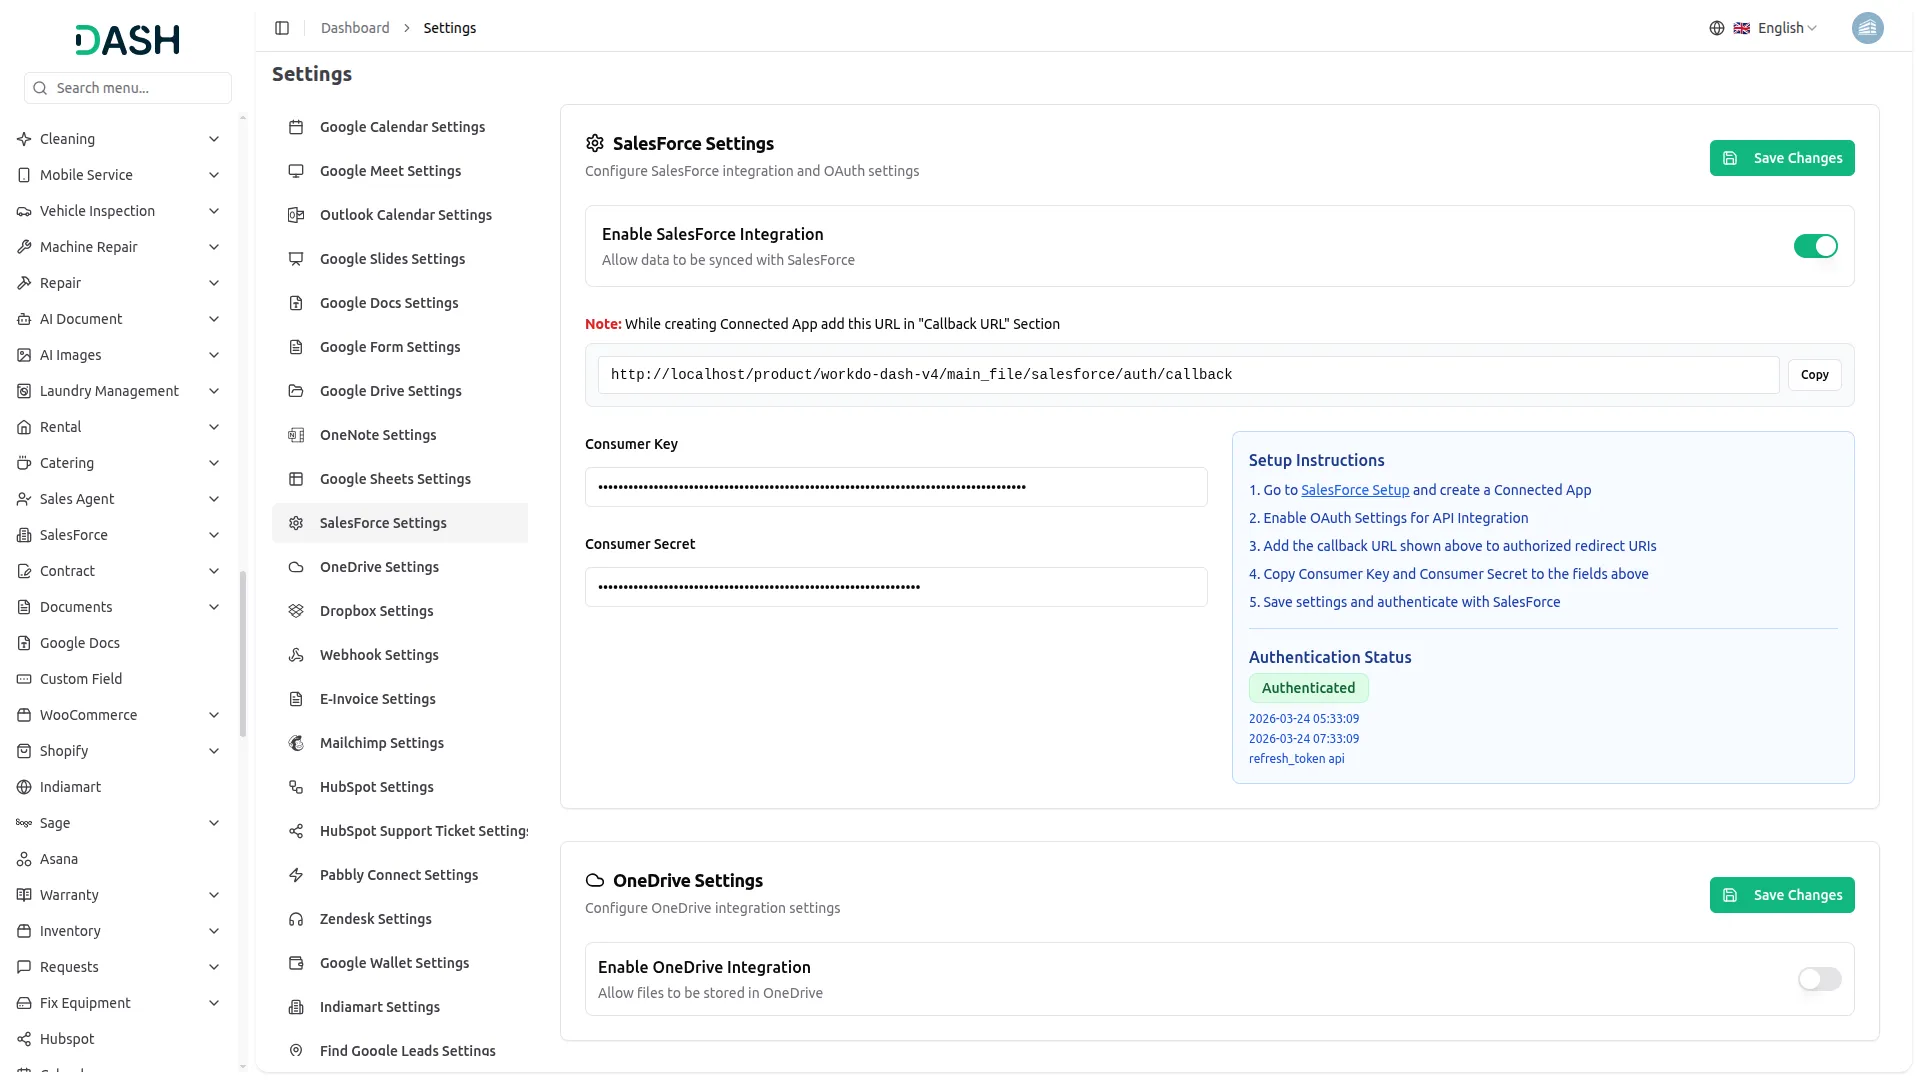Click the Consumer Key input field
Viewport: 1920px width, 1080px height.
896,487
